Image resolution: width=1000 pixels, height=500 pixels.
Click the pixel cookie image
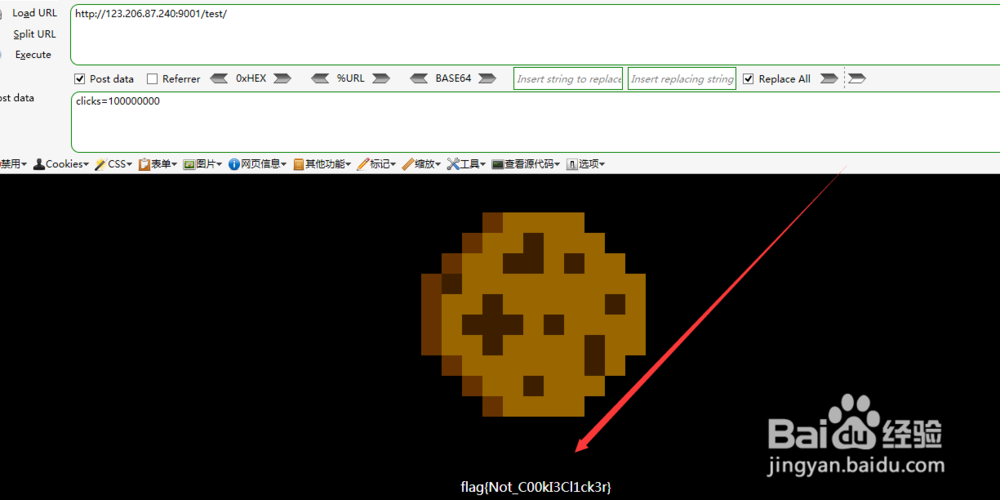tap(533, 314)
